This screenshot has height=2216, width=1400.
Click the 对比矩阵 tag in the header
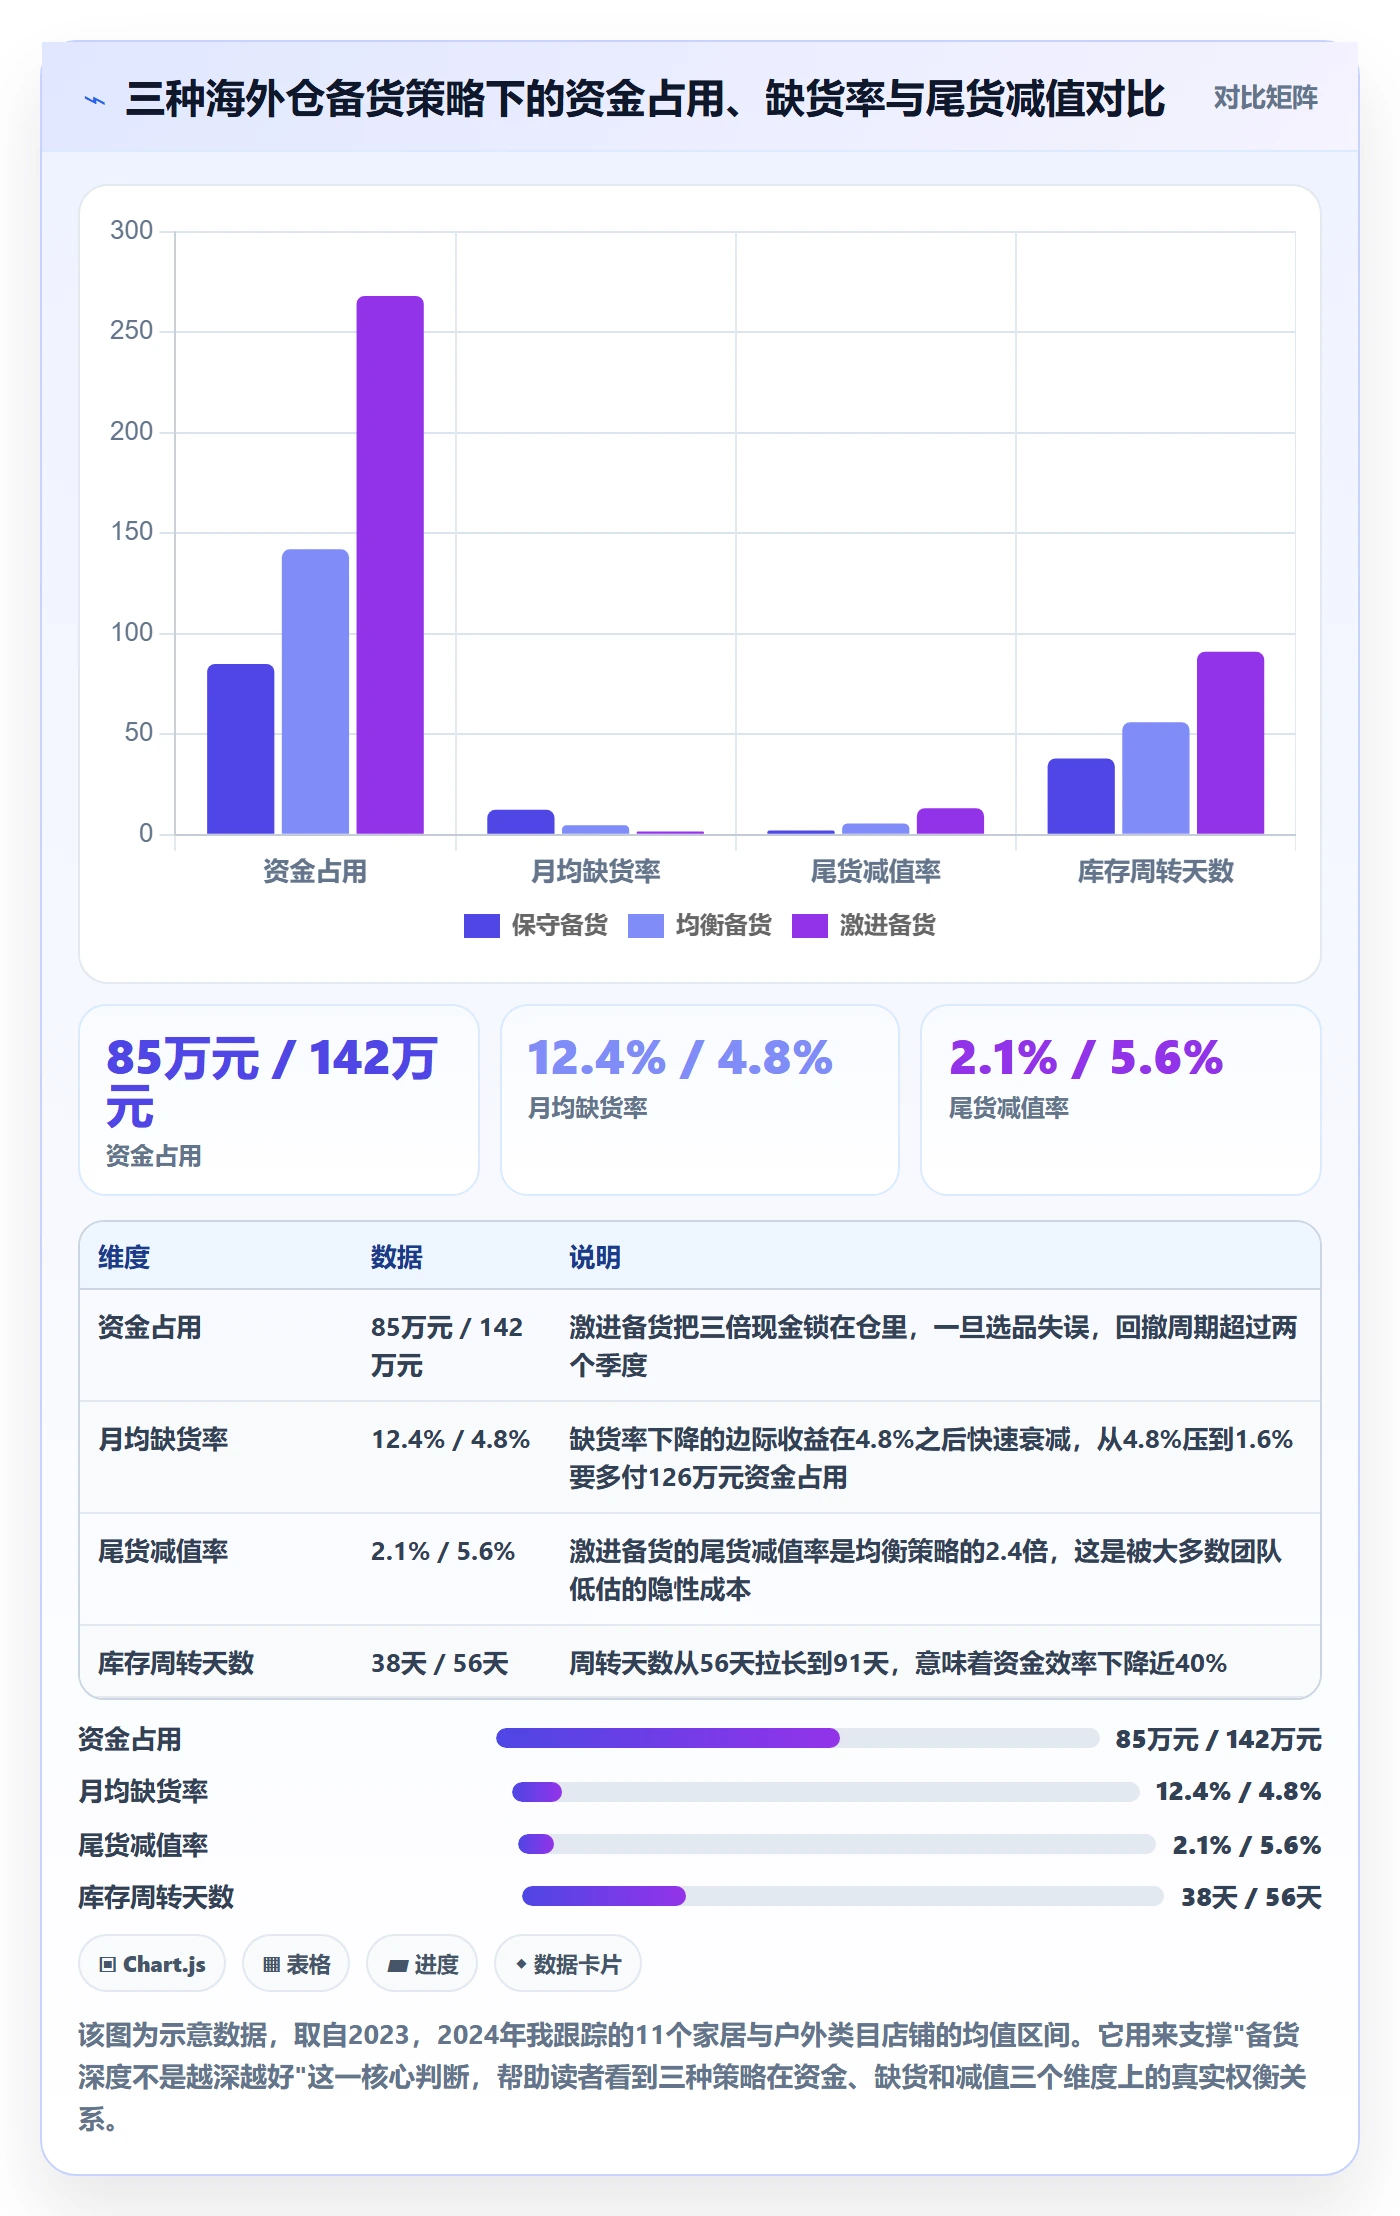(1265, 98)
